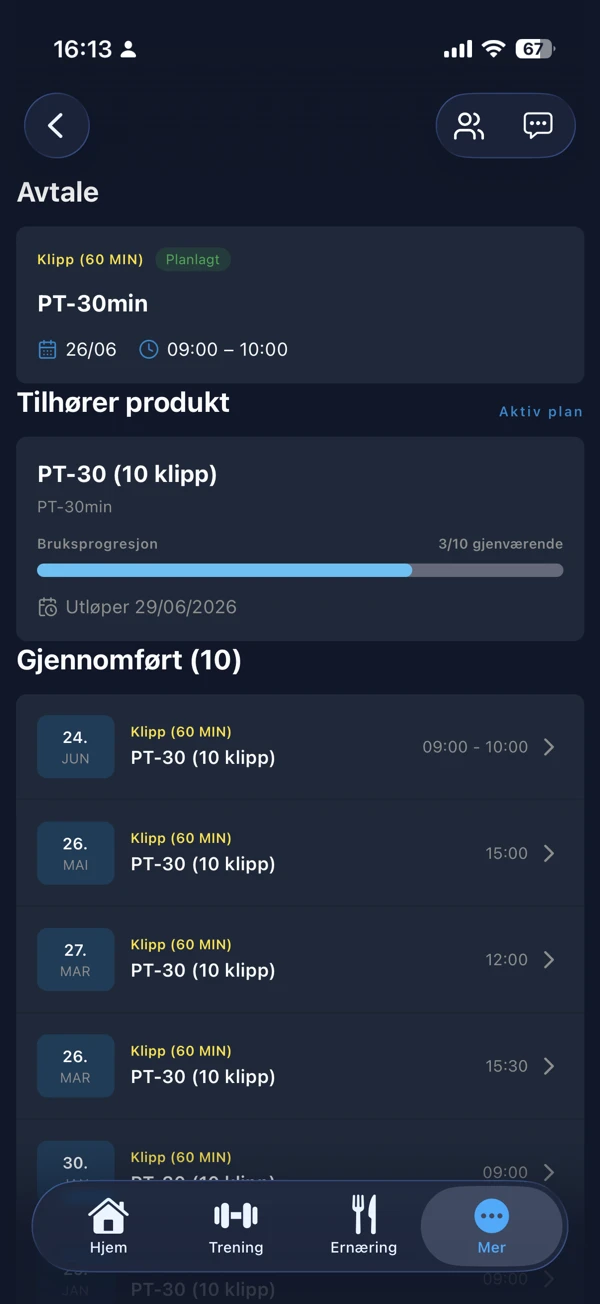Open the participants people icon
Screen dimensions: 600x1304
point(469,126)
